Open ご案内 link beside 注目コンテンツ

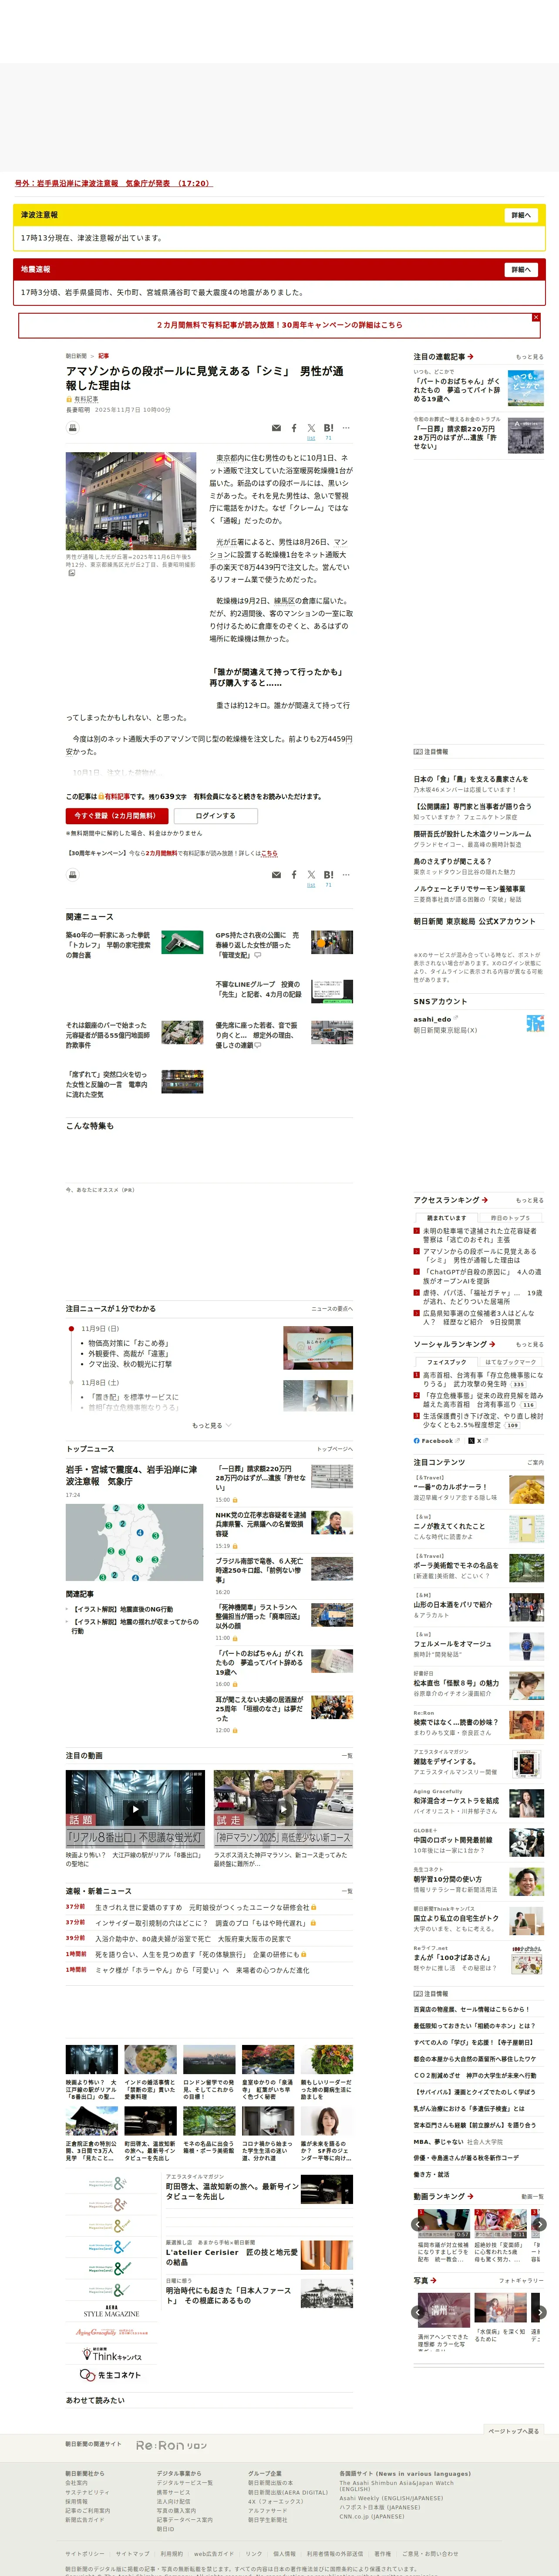coord(535,1462)
